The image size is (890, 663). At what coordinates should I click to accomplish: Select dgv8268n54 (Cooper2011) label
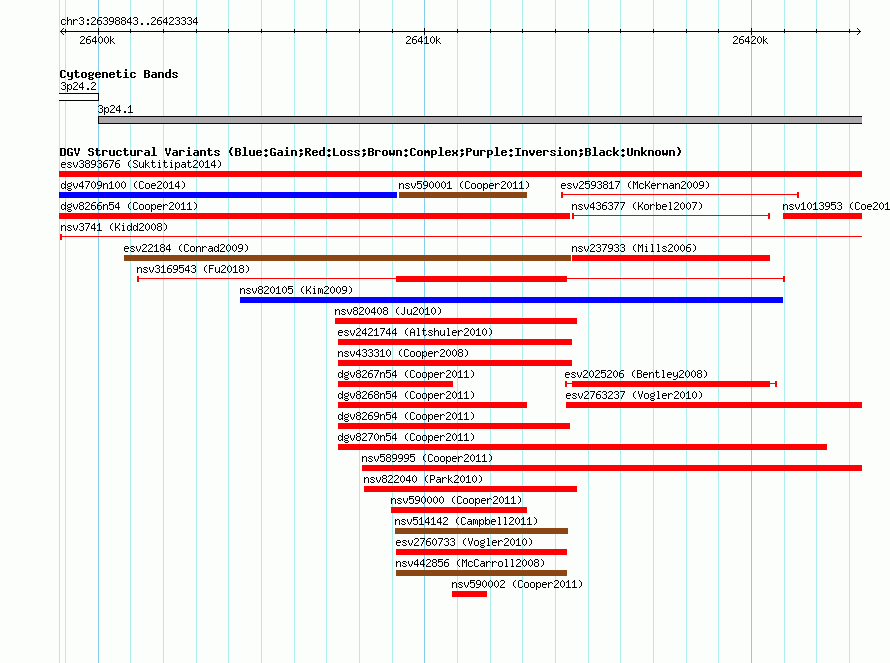point(406,395)
